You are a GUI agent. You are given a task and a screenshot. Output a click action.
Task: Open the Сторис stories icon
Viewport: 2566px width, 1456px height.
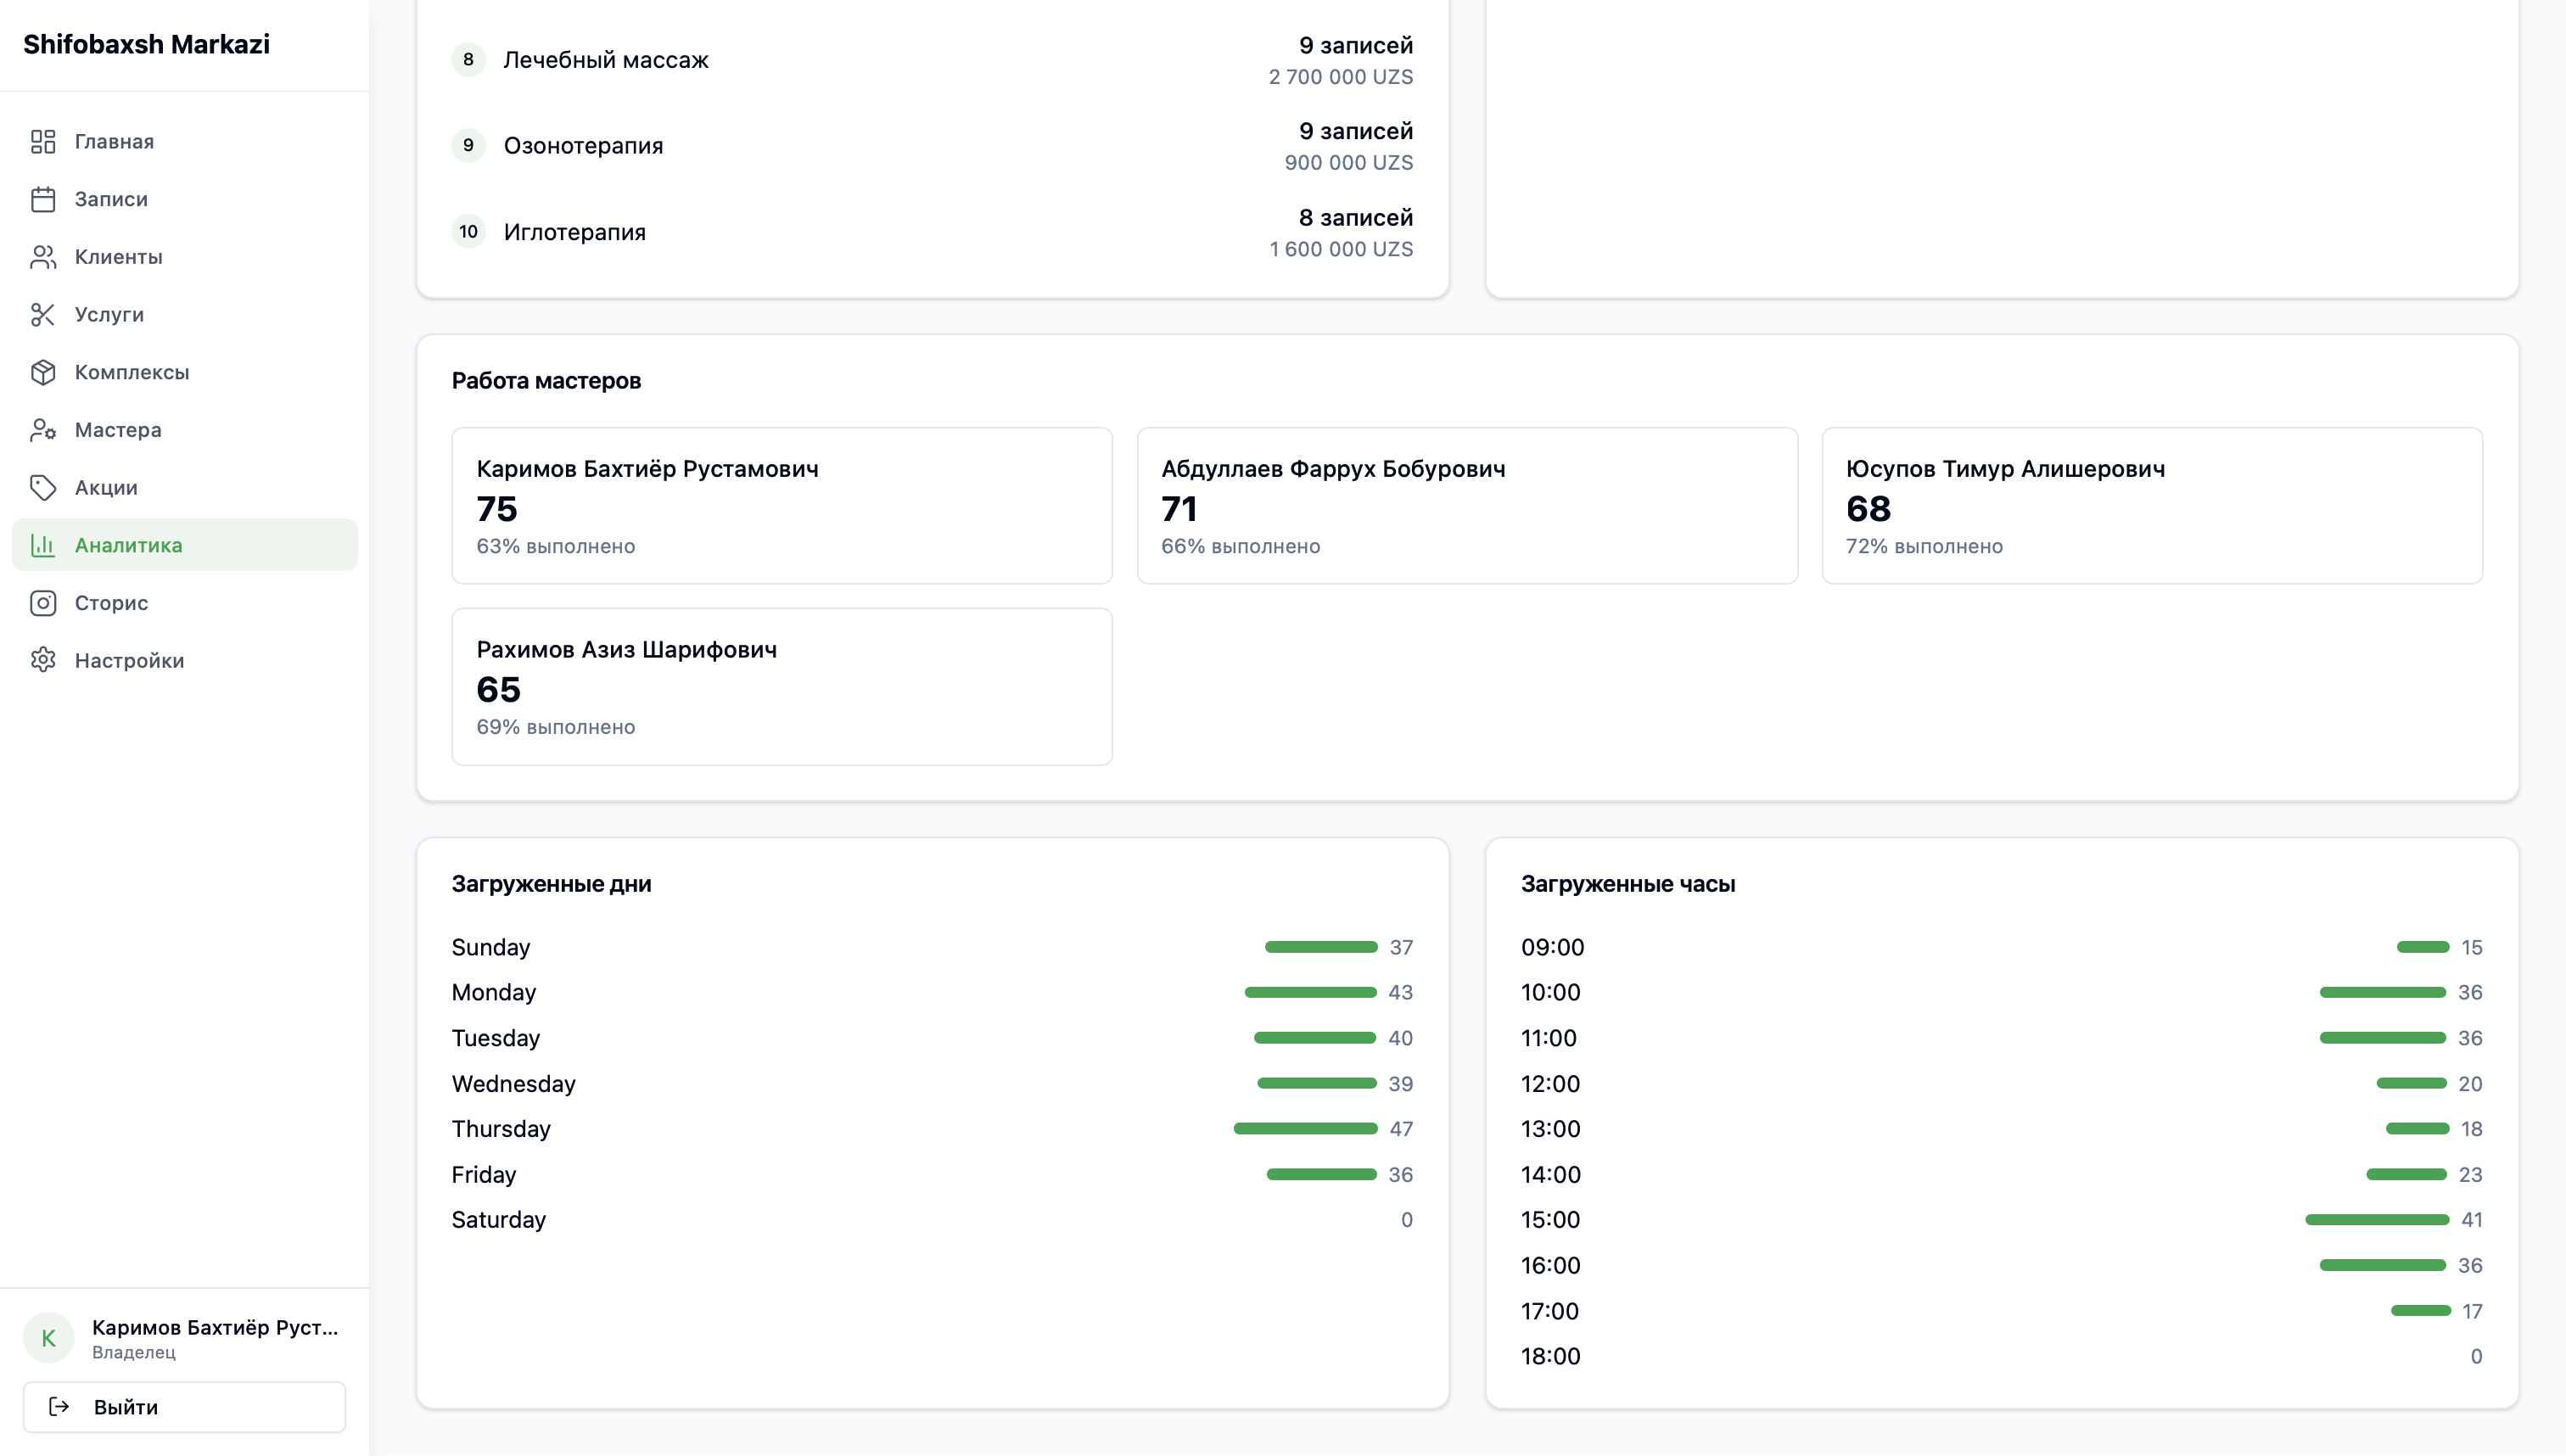pyautogui.click(x=44, y=603)
